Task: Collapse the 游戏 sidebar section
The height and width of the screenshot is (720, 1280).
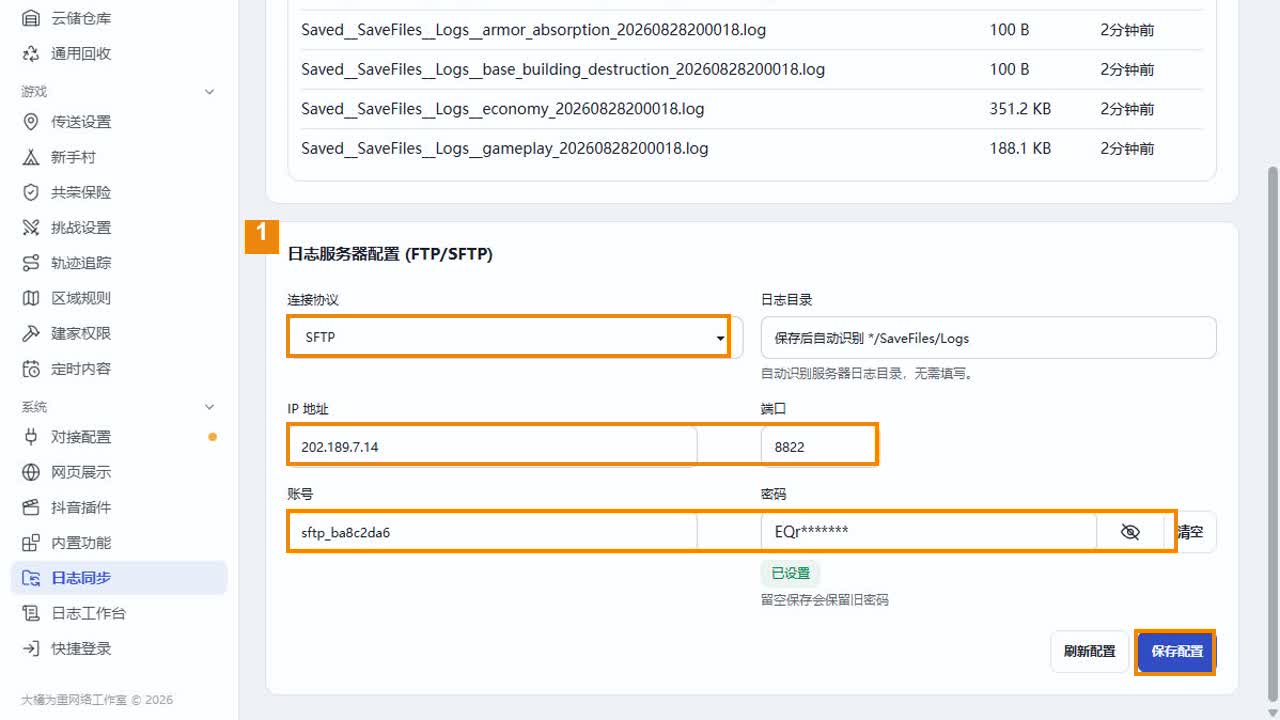Action: coord(209,92)
